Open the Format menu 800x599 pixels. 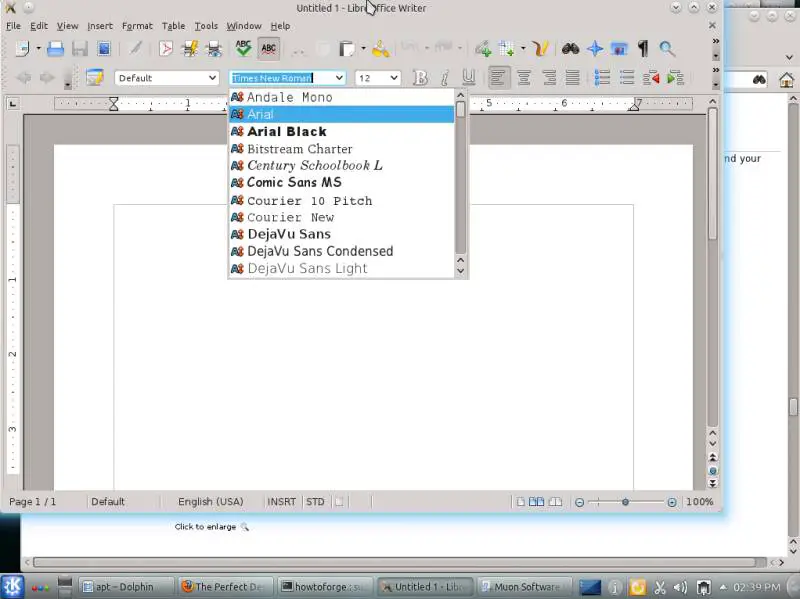click(137, 26)
